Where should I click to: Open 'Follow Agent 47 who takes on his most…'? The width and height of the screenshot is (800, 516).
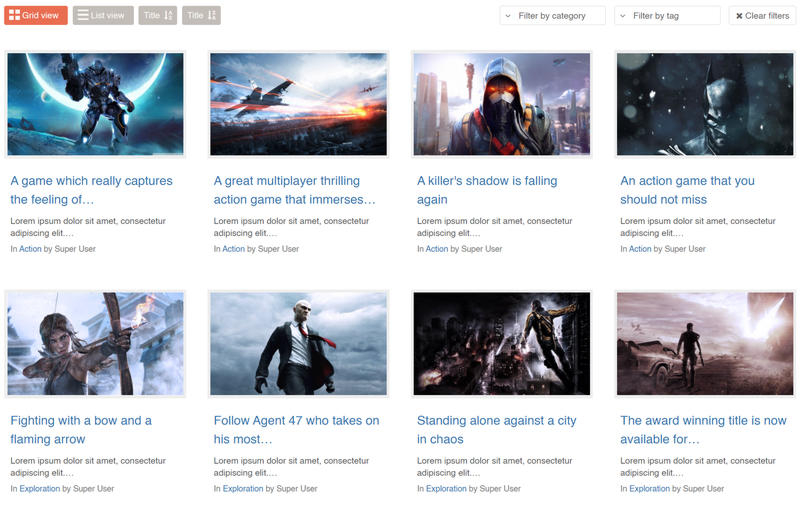coord(296,430)
